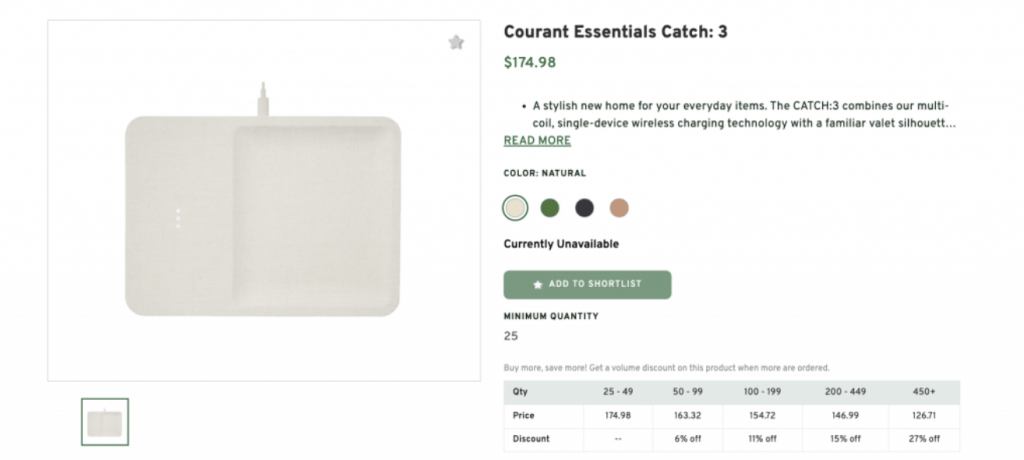Click the 450+ quantity column header
The height and width of the screenshot is (460, 1024).
(x=924, y=392)
